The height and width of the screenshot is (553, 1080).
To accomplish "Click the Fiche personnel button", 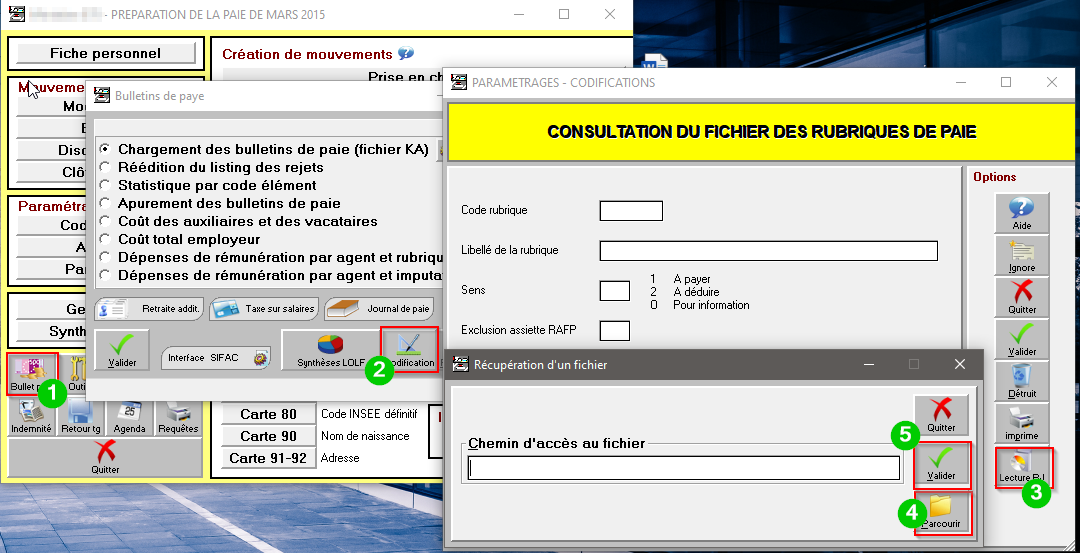I will click(x=105, y=53).
